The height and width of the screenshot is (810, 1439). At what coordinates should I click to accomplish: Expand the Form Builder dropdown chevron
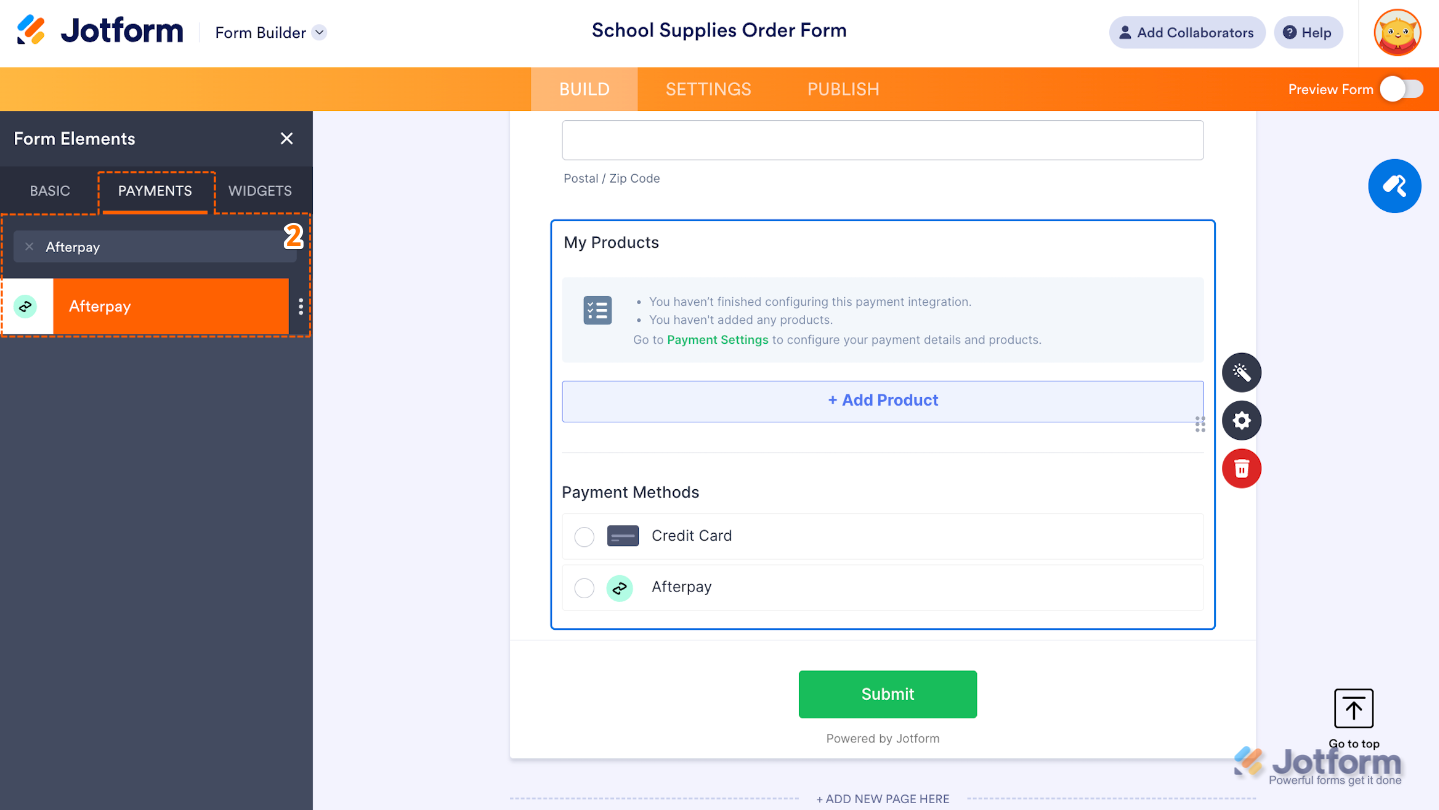(319, 32)
